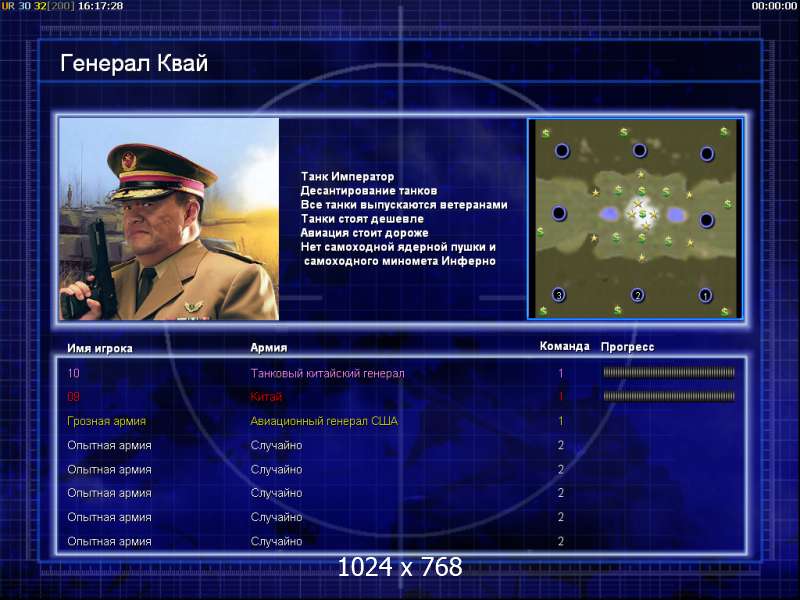Click army "Авиационный генерал США"
The image size is (800, 600).
[x=324, y=421]
